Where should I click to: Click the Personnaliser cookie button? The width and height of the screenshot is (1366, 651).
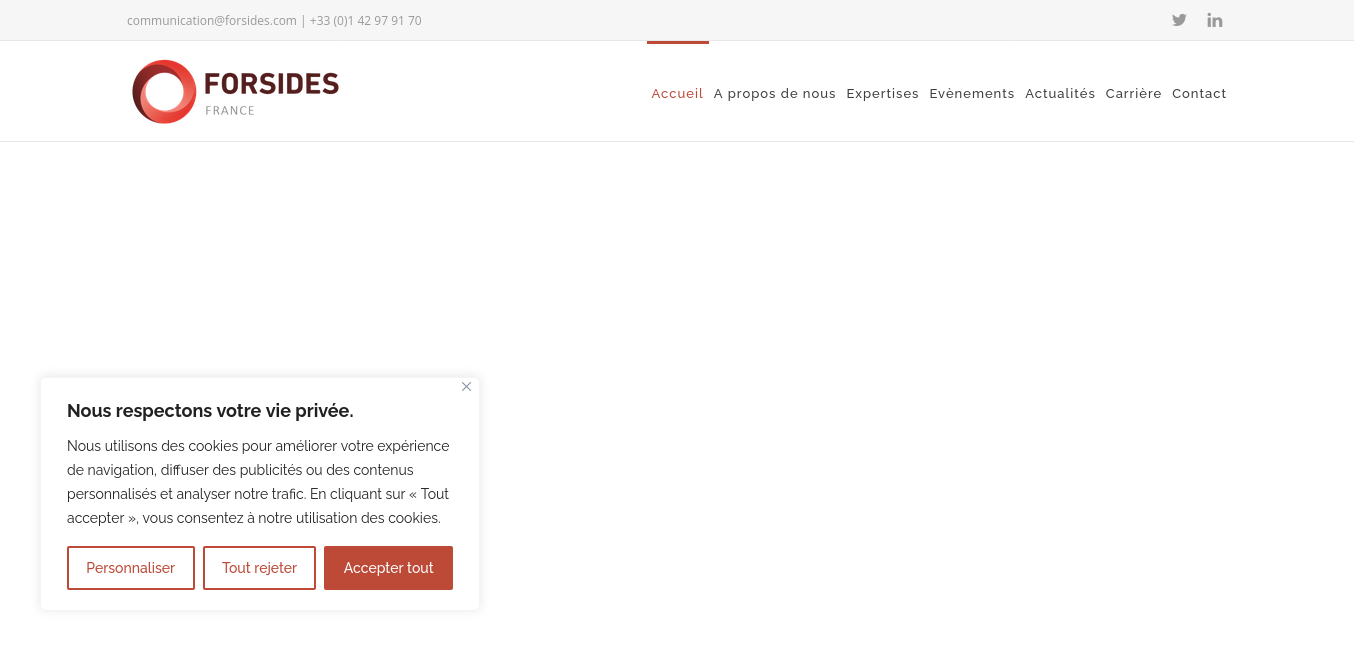[131, 568]
